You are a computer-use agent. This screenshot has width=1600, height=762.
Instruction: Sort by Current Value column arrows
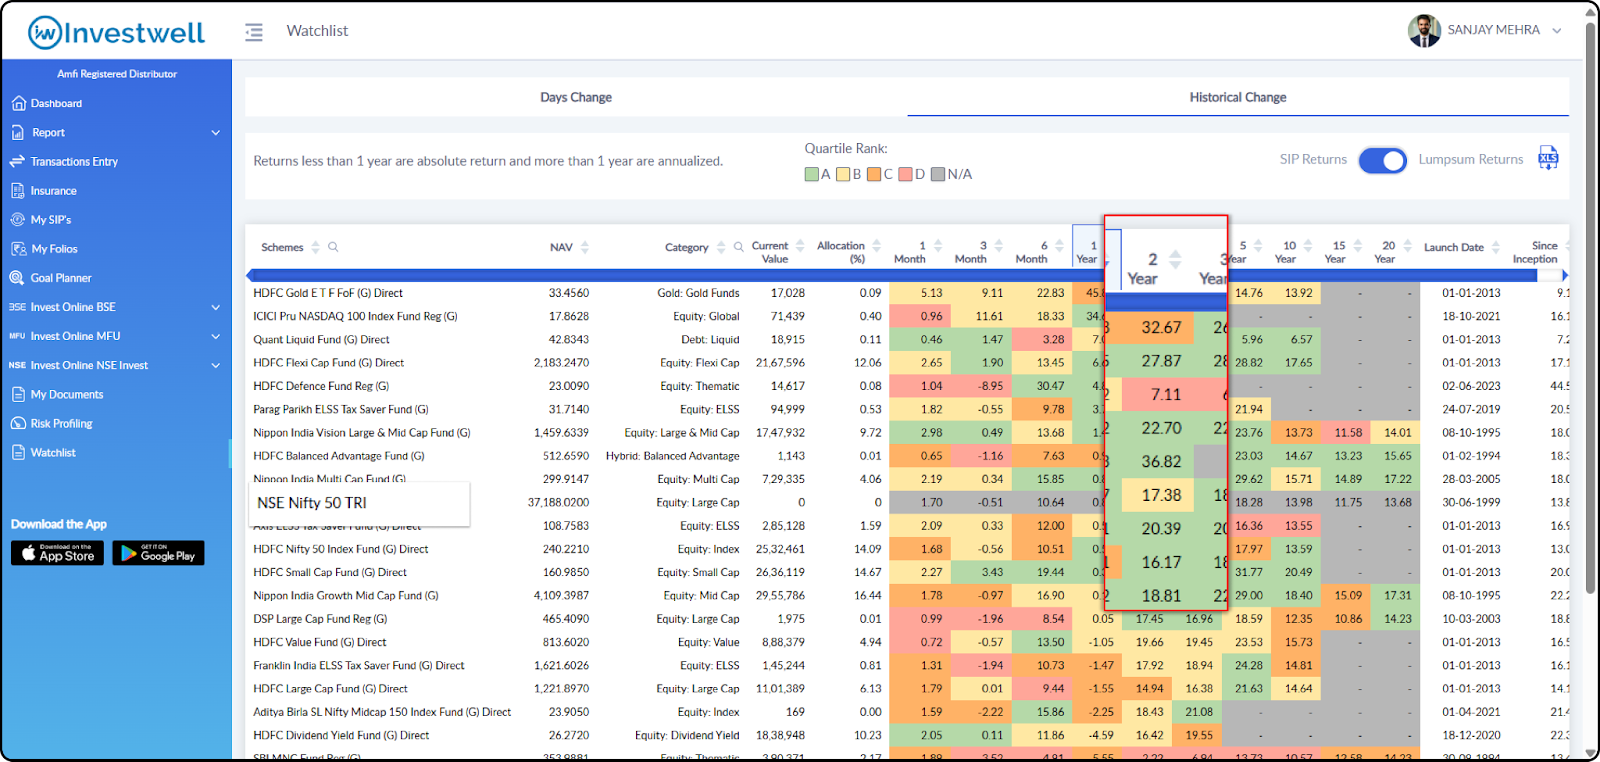tap(800, 246)
